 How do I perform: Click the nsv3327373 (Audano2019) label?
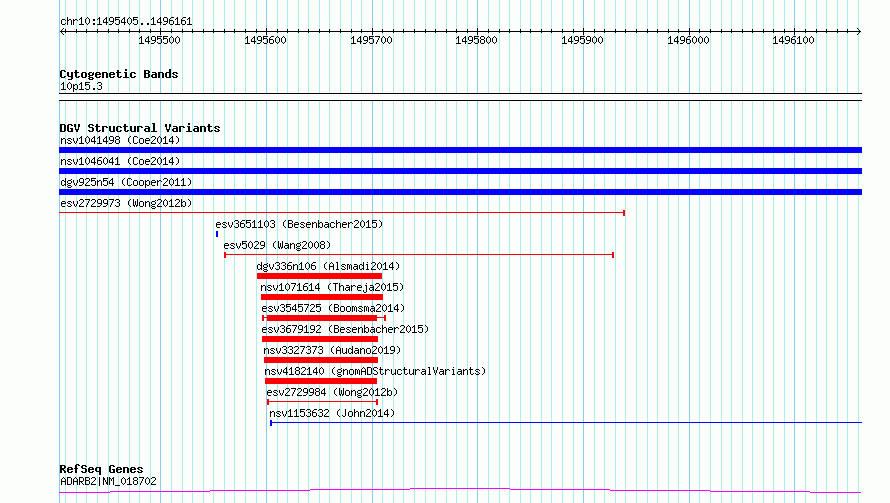tap(332, 350)
